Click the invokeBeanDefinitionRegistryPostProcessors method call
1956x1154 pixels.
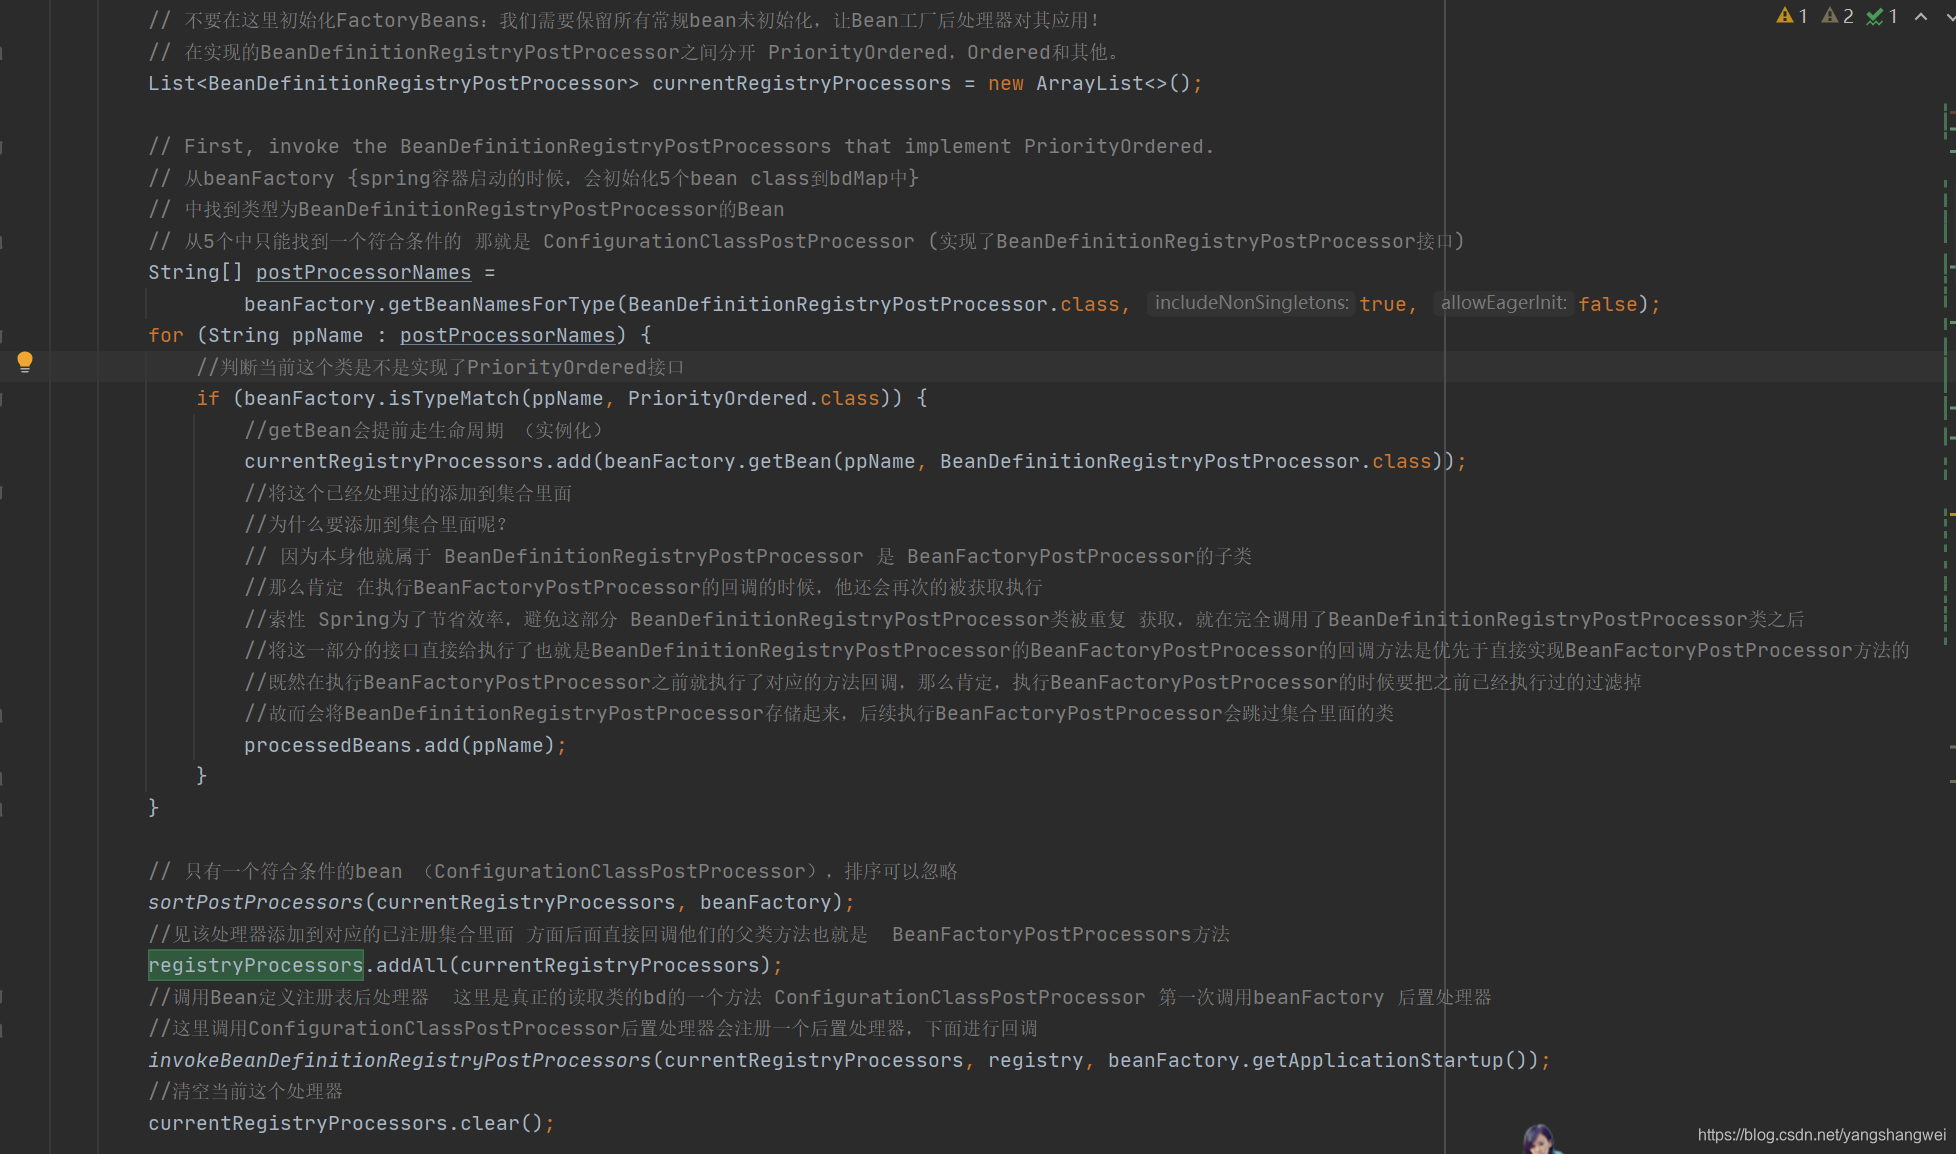[400, 1060]
